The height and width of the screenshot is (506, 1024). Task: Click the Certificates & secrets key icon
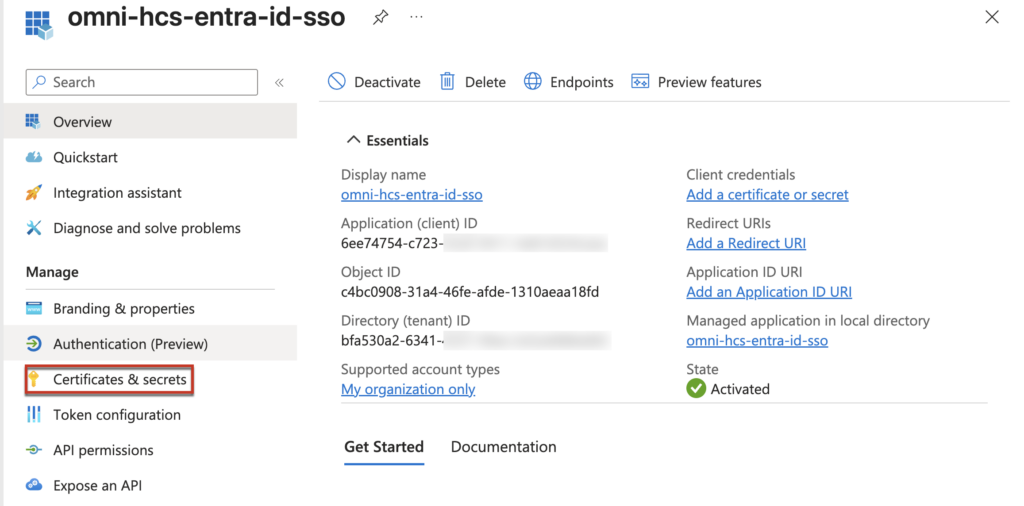pyautogui.click(x=34, y=380)
